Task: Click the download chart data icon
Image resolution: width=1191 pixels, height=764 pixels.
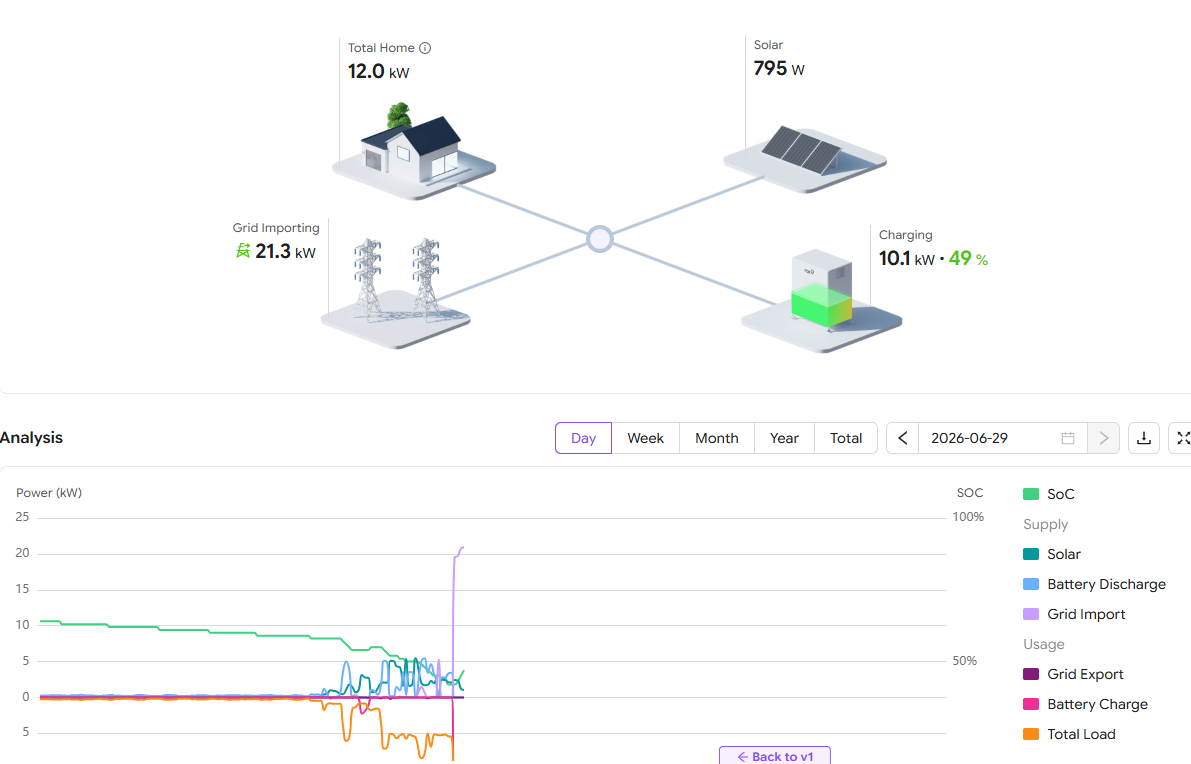Action: tap(1144, 438)
